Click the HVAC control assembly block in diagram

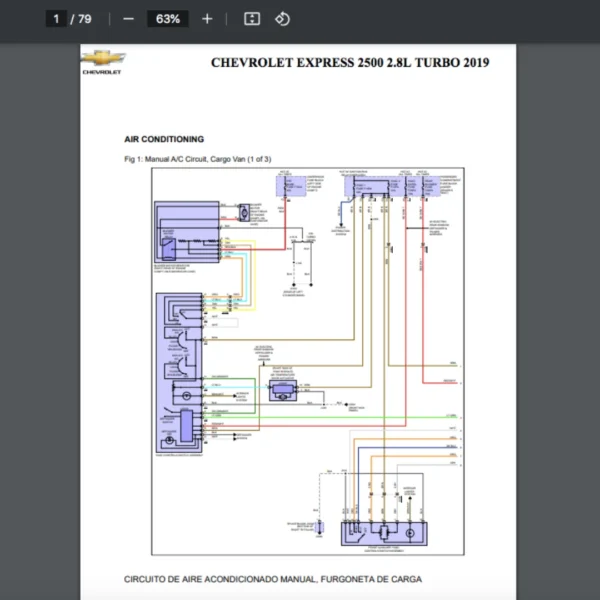(x=178, y=375)
